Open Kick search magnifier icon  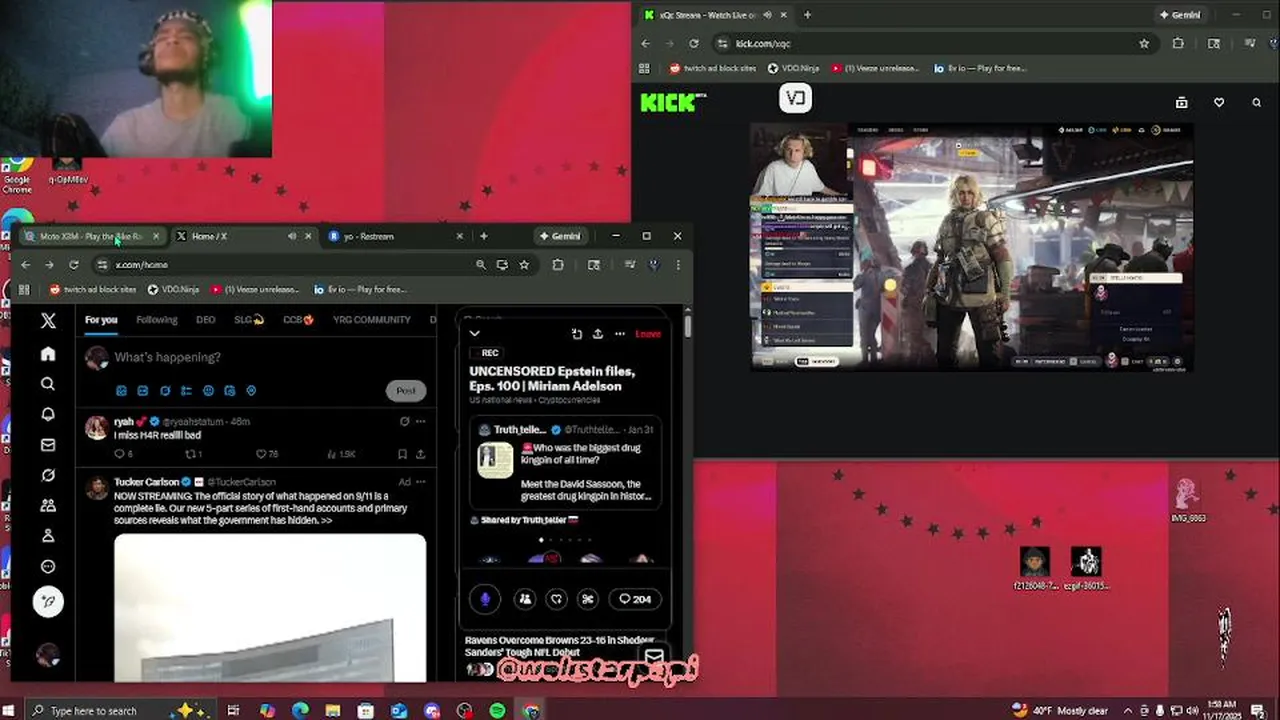point(1257,102)
